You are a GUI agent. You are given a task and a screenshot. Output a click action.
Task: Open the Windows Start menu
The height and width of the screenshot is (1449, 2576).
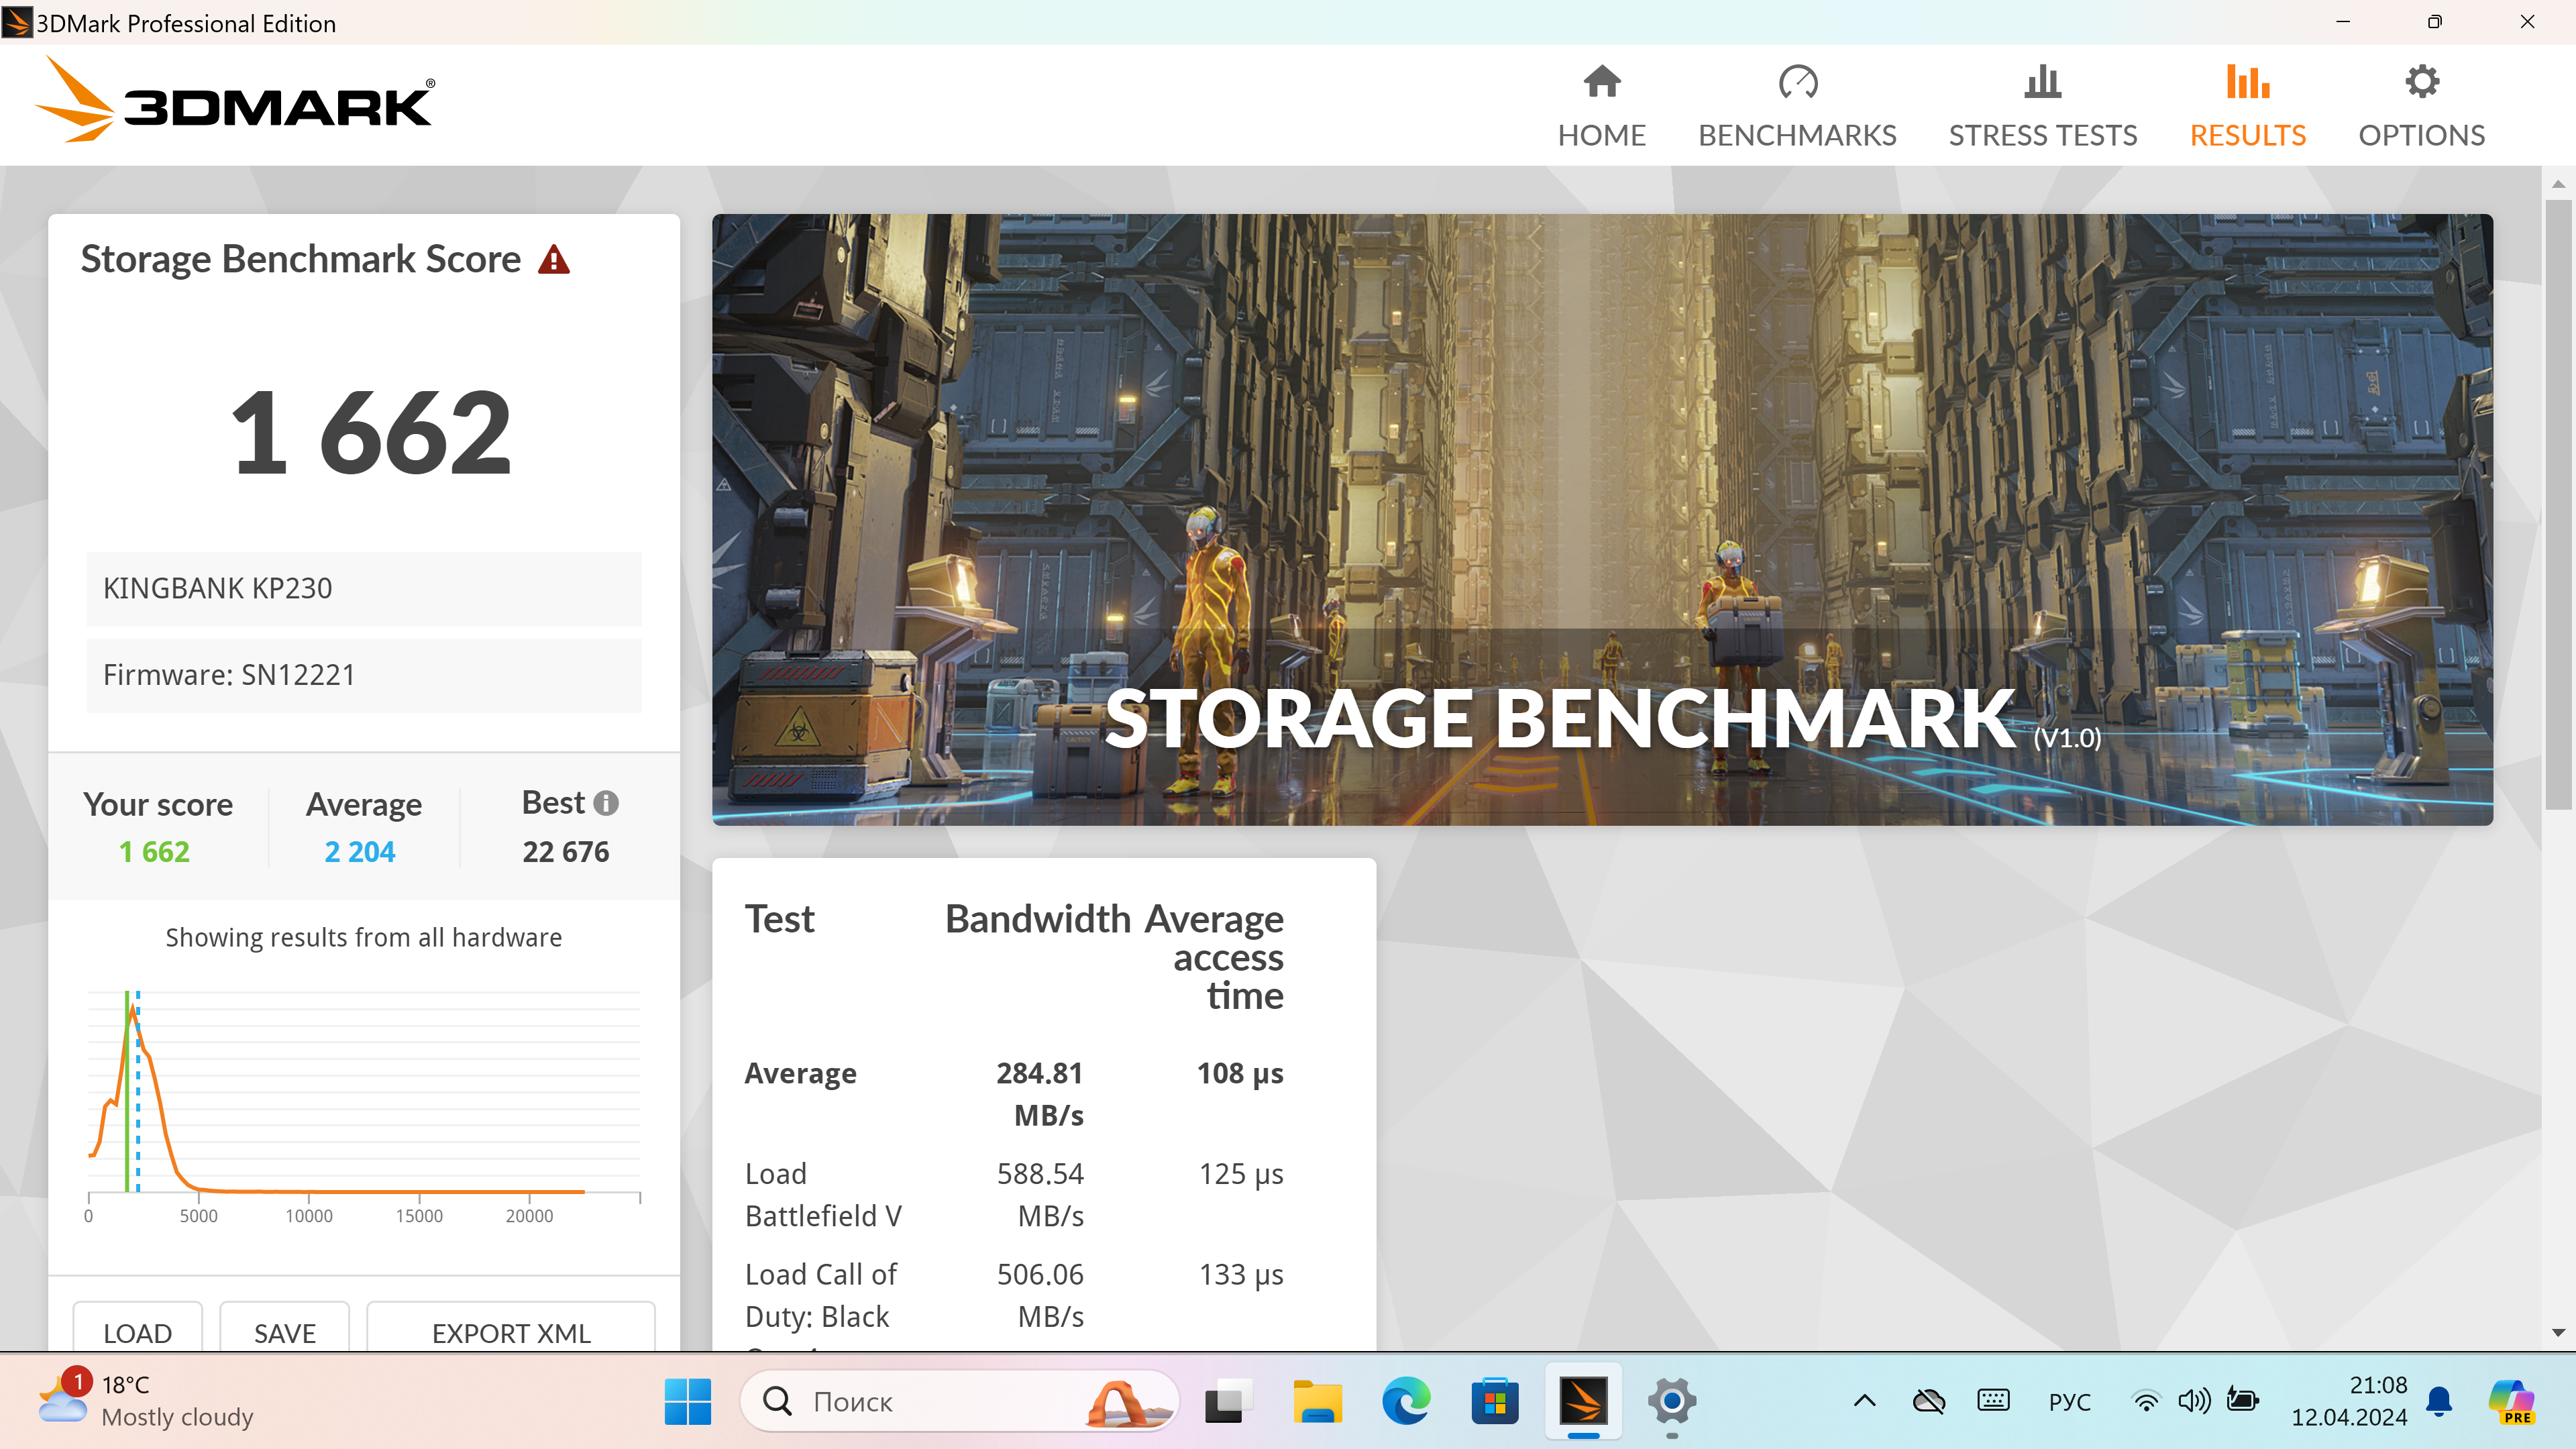coord(687,1401)
